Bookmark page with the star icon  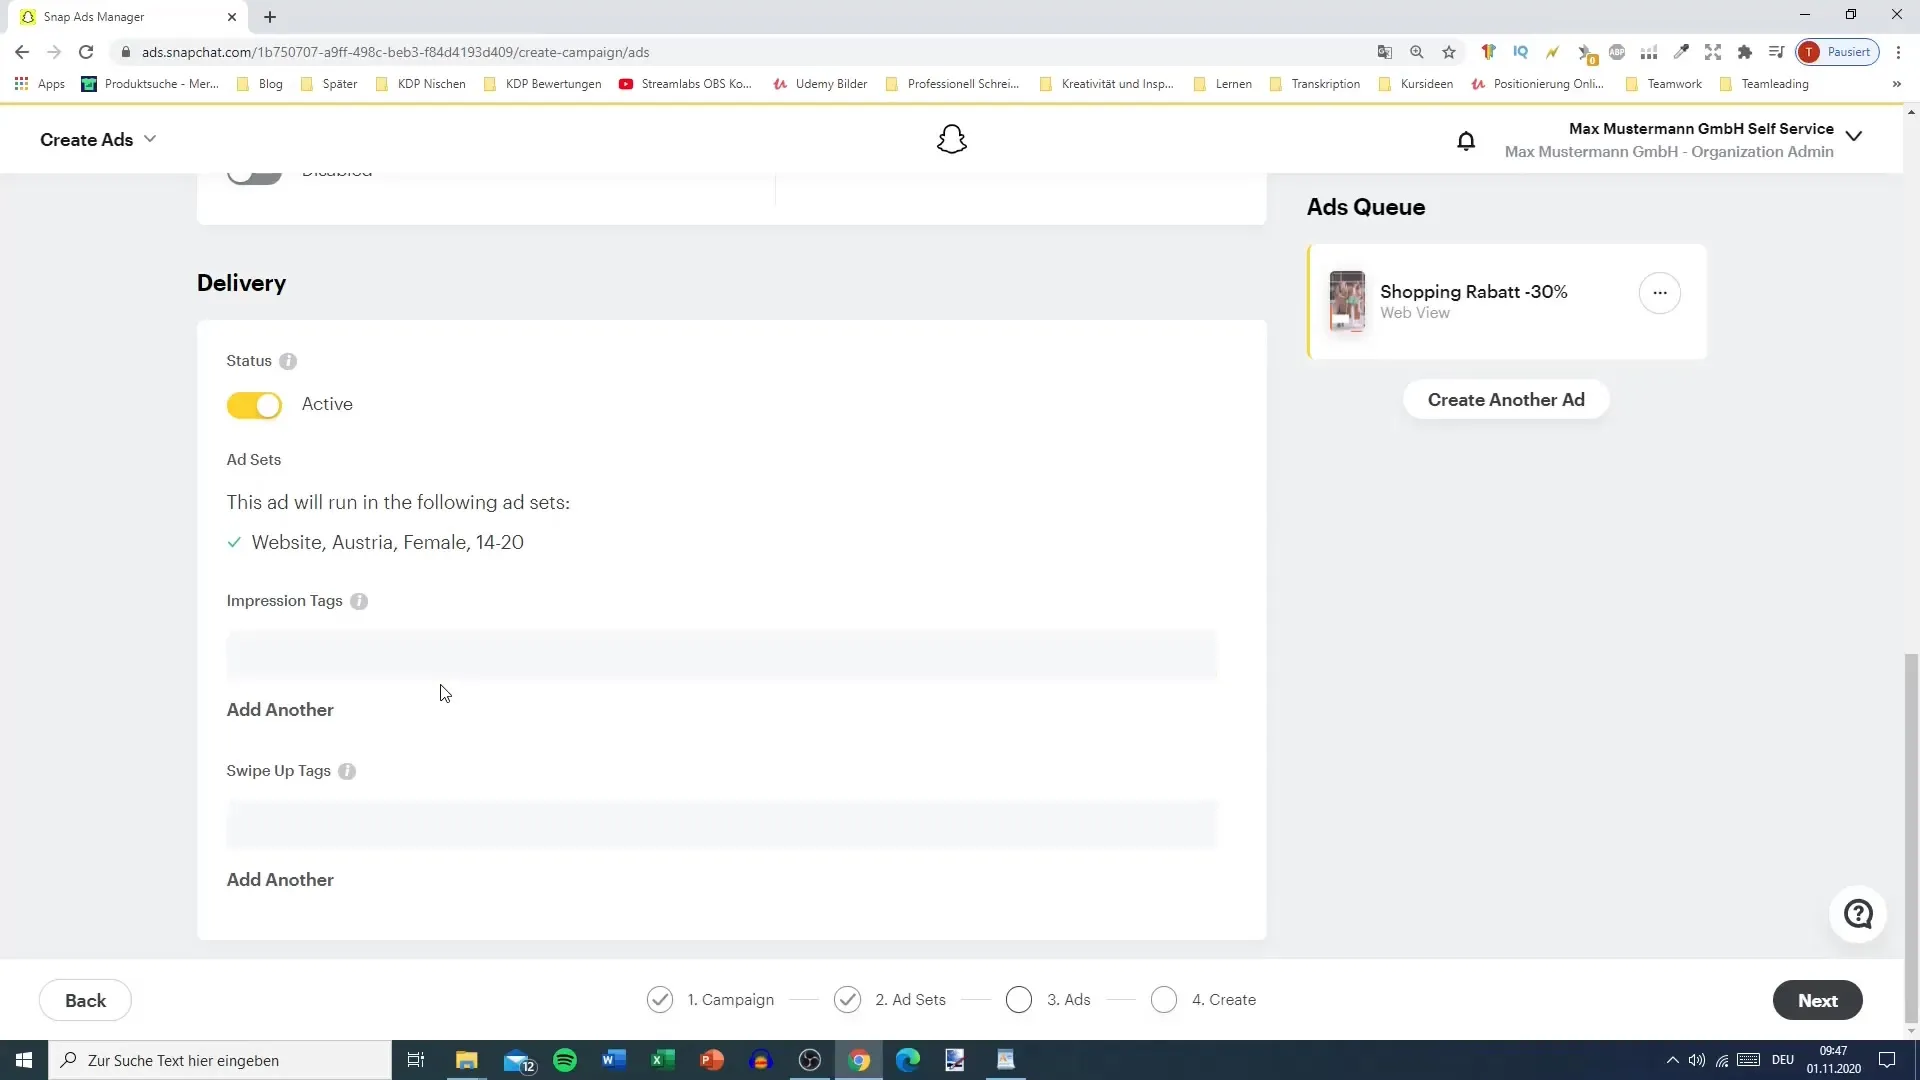pyautogui.click(x=1448, y=52)
